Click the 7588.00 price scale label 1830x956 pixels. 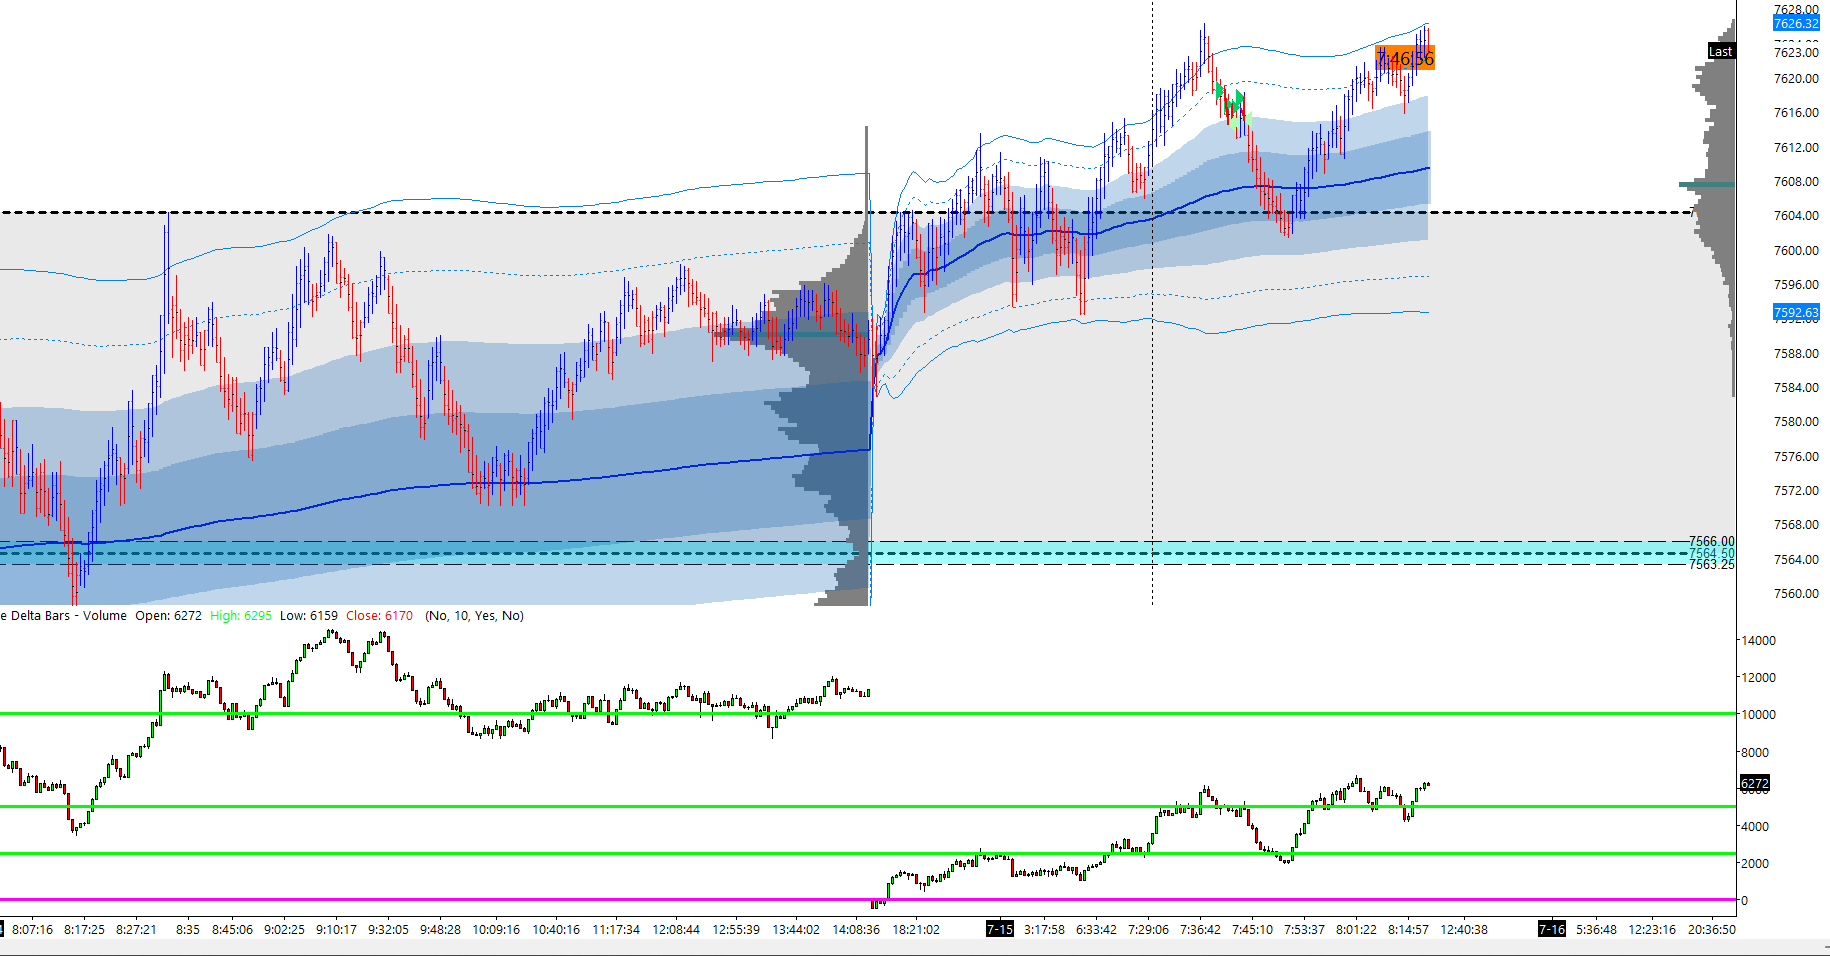1796,354
